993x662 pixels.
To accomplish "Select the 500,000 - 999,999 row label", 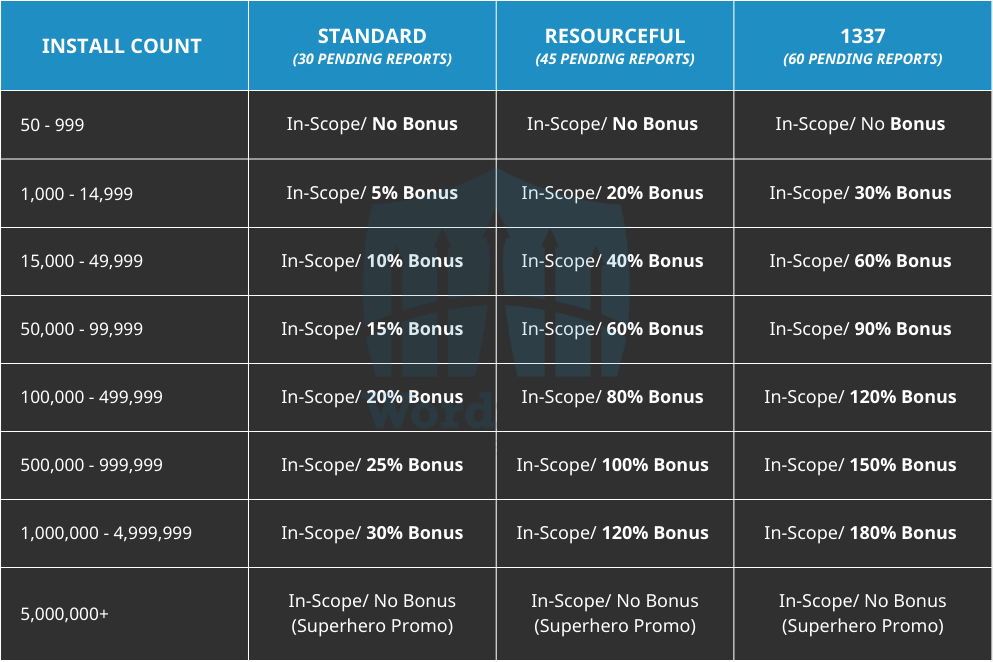I will pyautogui.click(x=92, y=465).
